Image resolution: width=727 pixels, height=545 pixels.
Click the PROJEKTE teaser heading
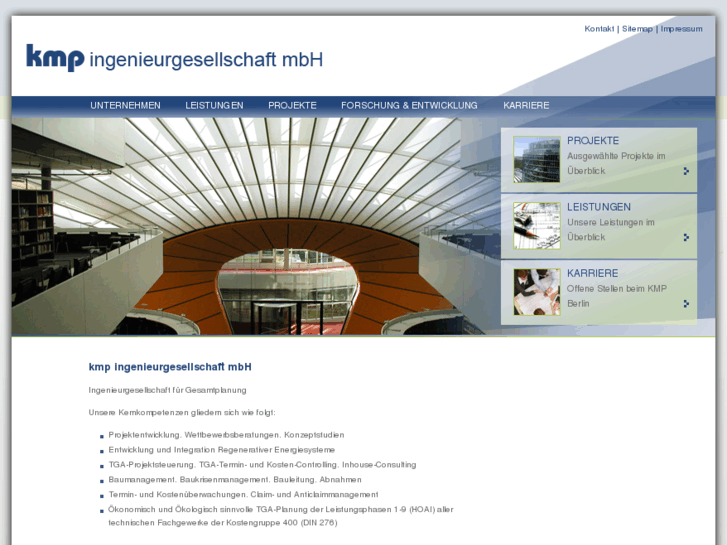[593, 141]
